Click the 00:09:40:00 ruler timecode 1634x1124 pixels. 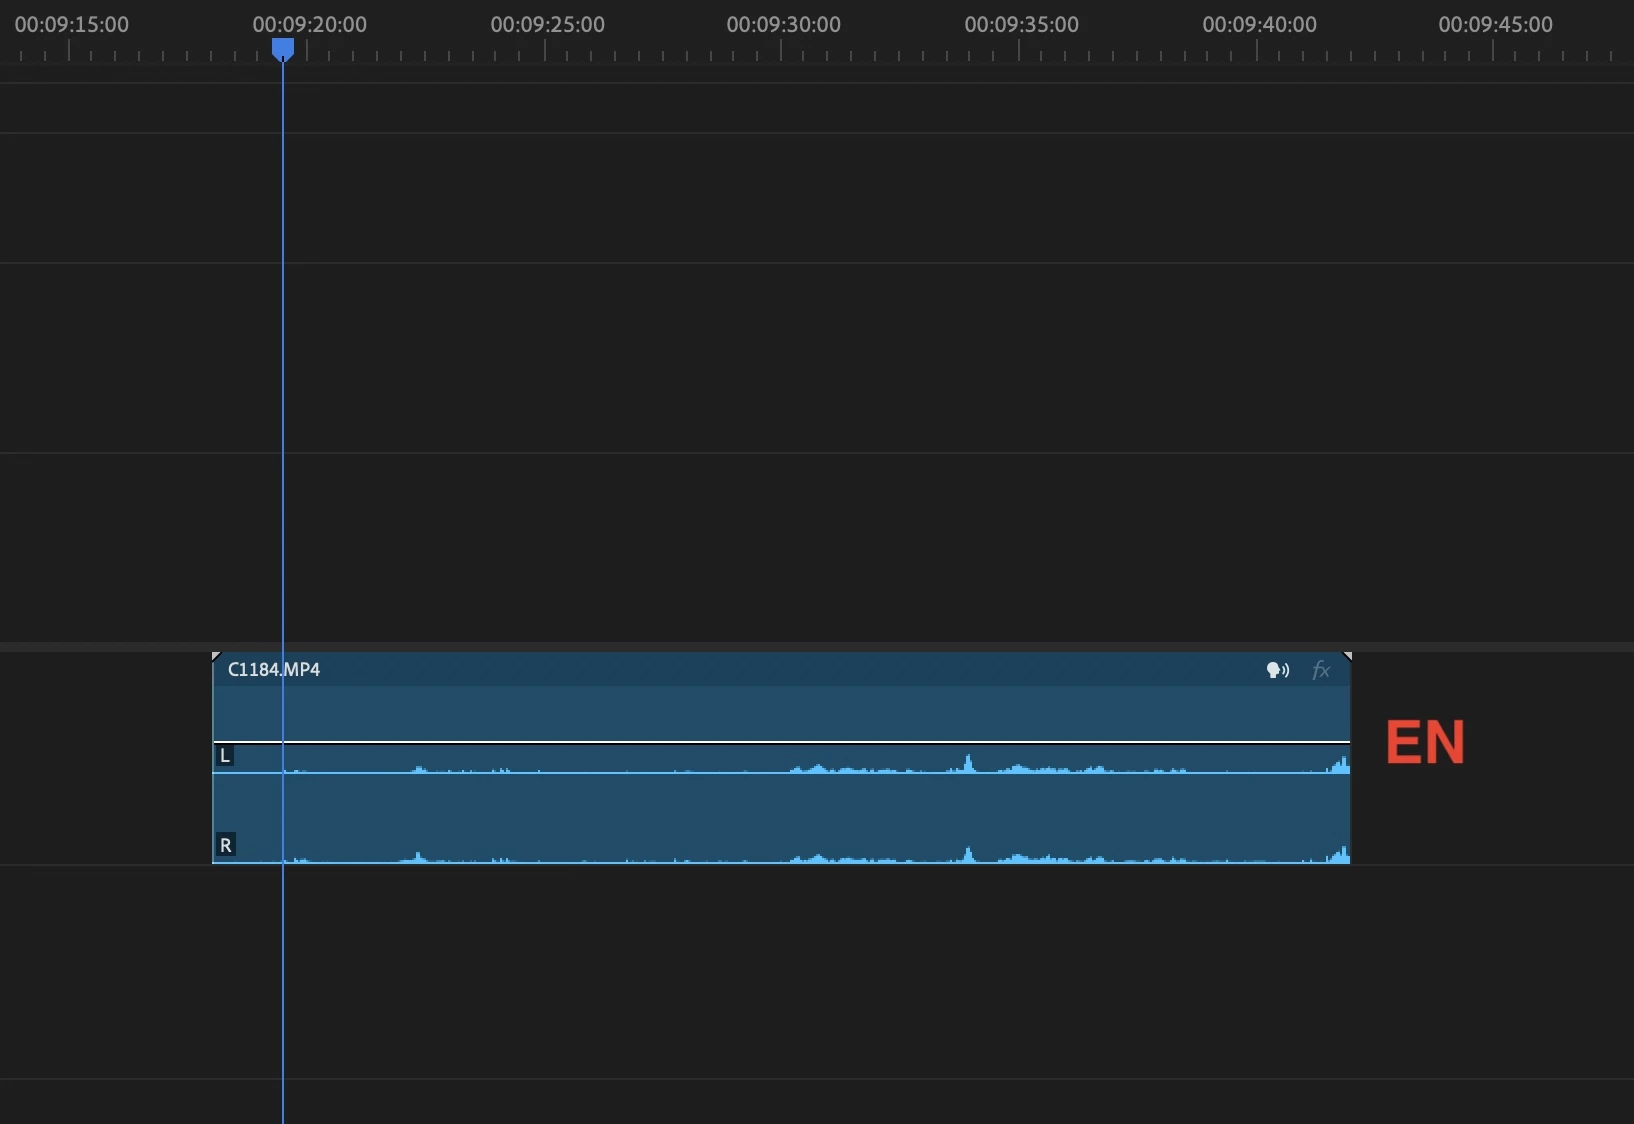pos(1259,24)
